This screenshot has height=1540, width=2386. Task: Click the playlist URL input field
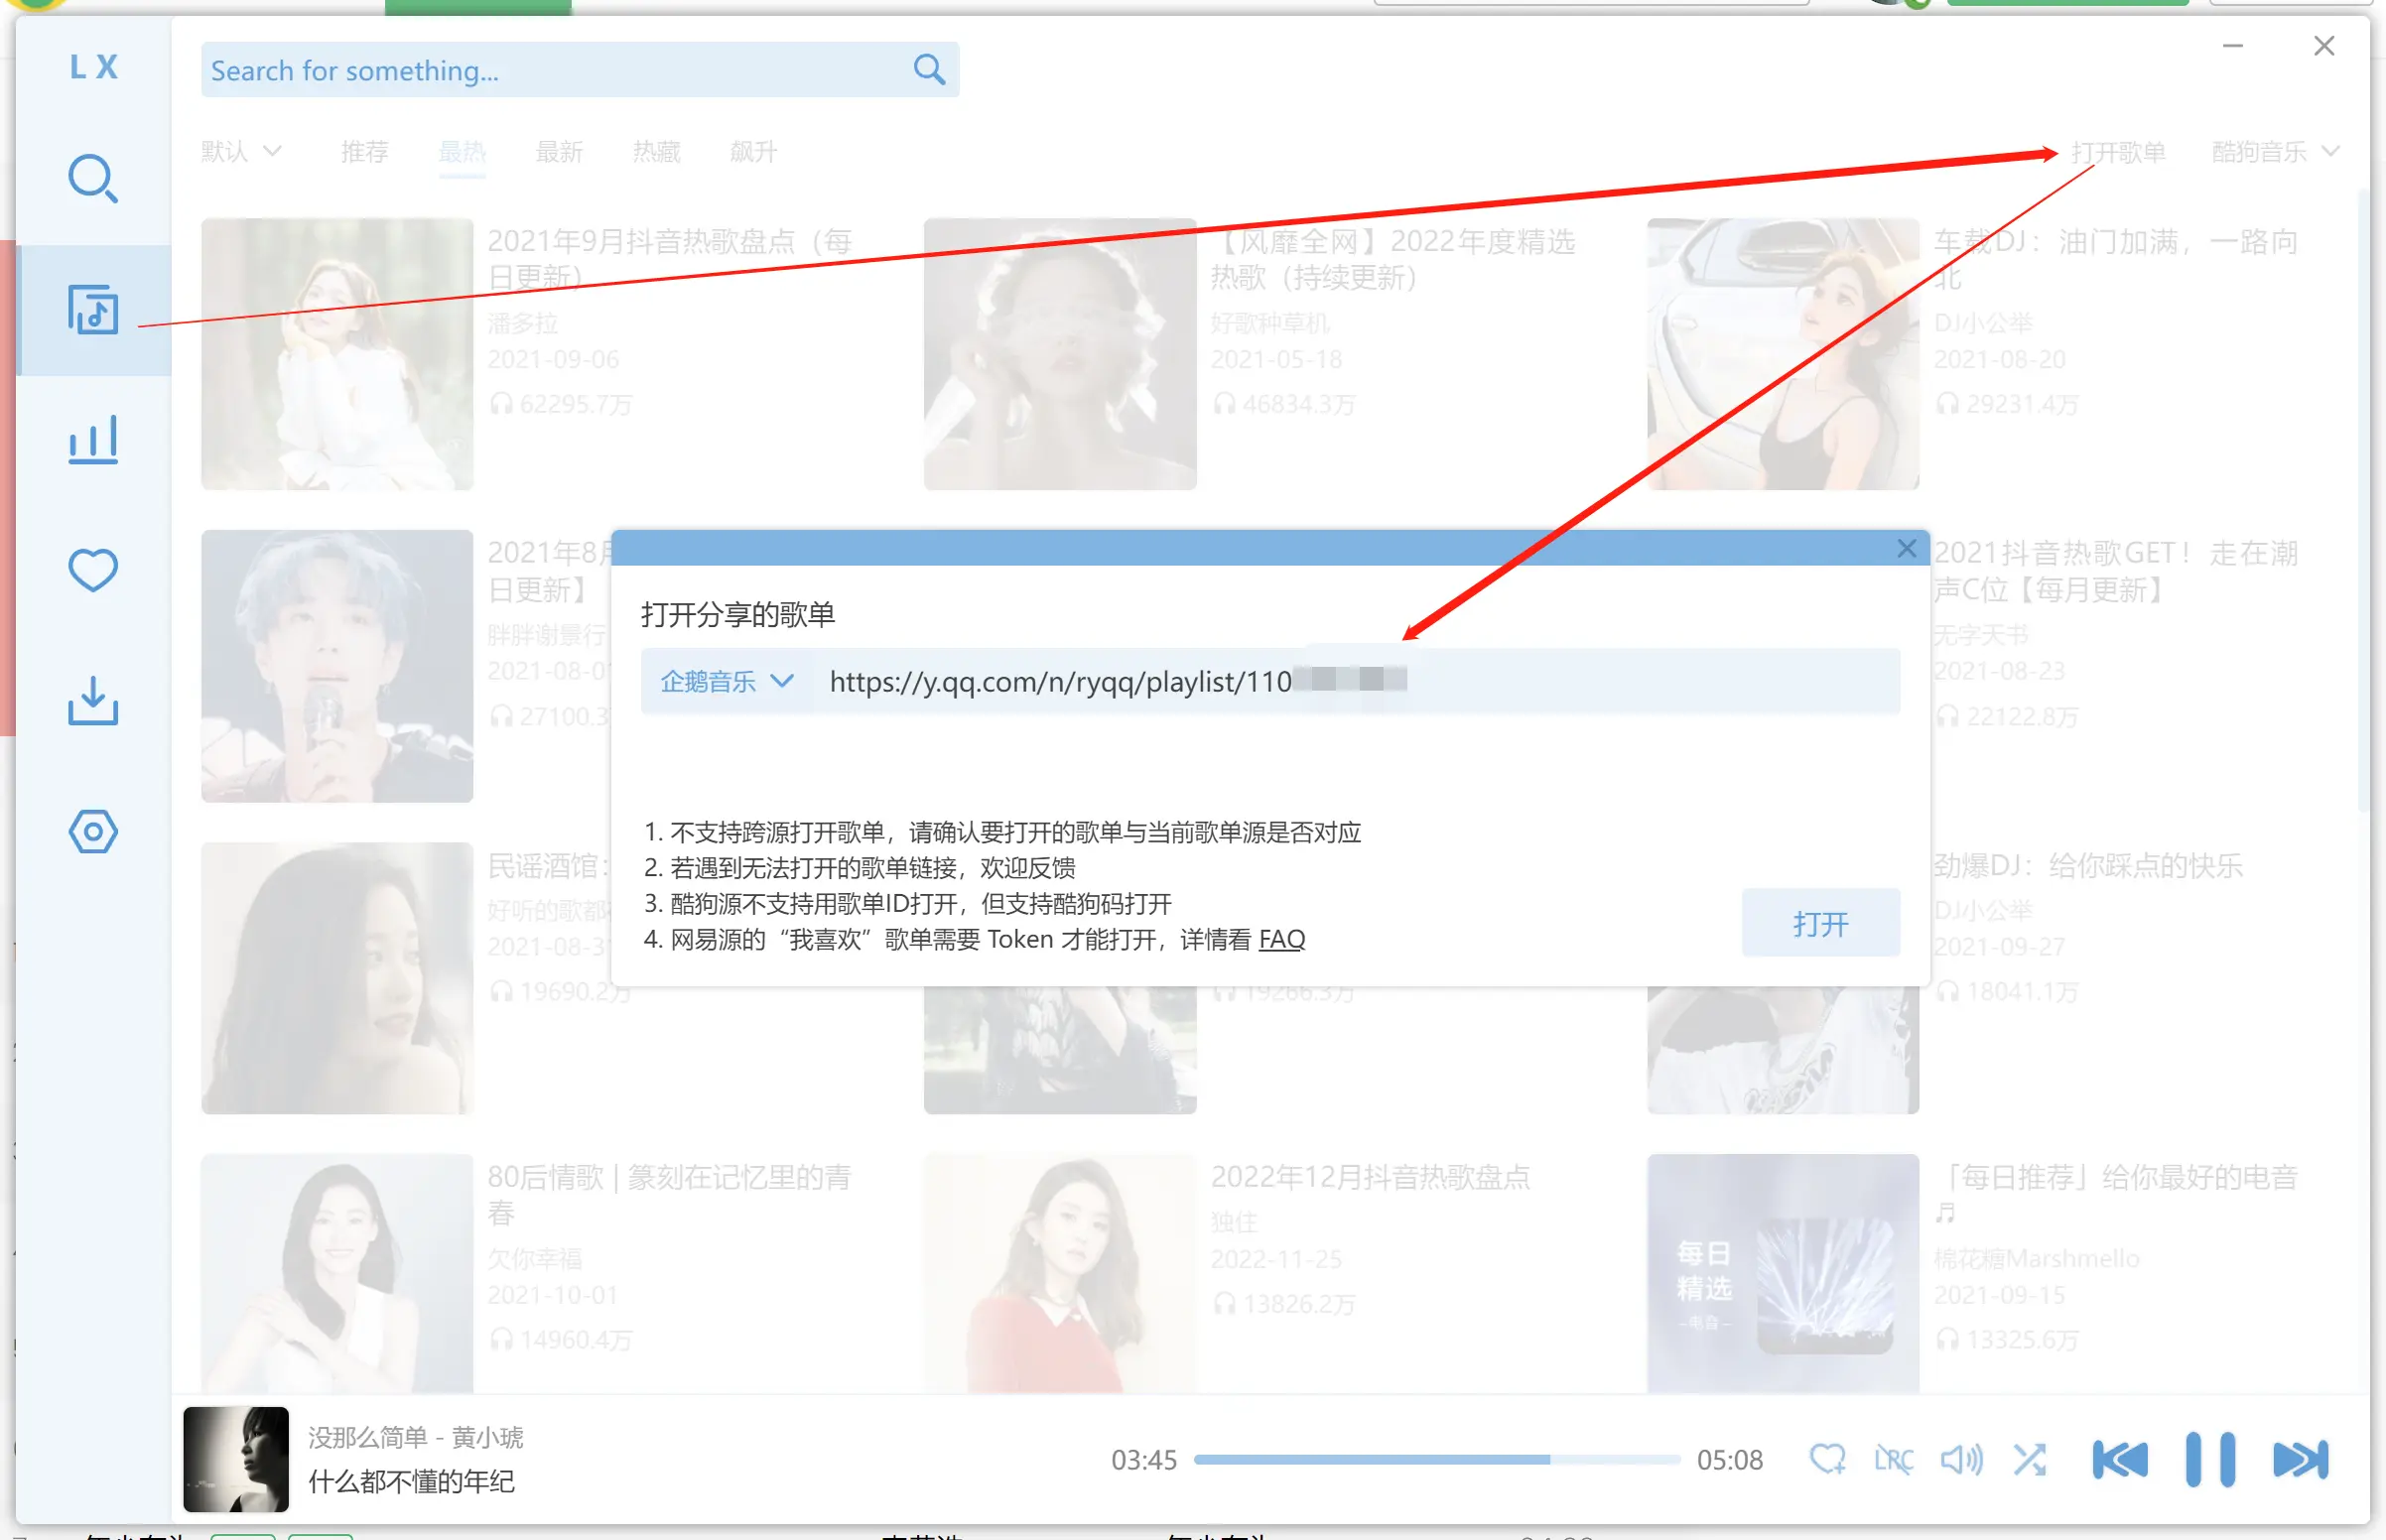coord(1356,681)
